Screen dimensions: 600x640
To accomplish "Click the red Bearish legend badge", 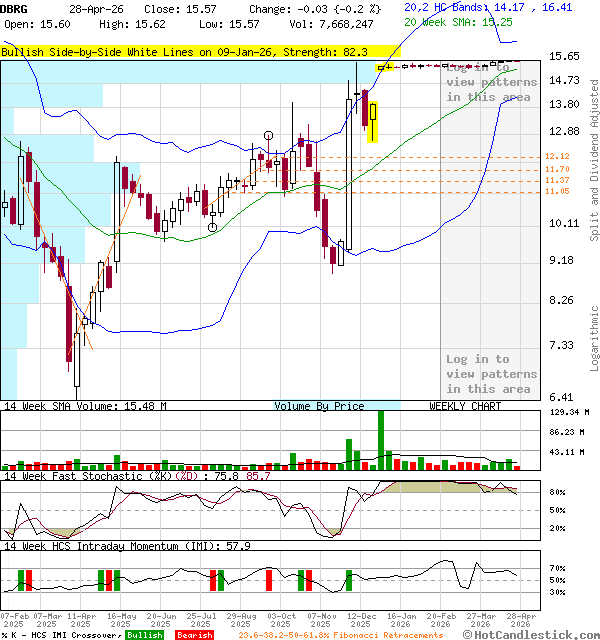I will (192, 635).
